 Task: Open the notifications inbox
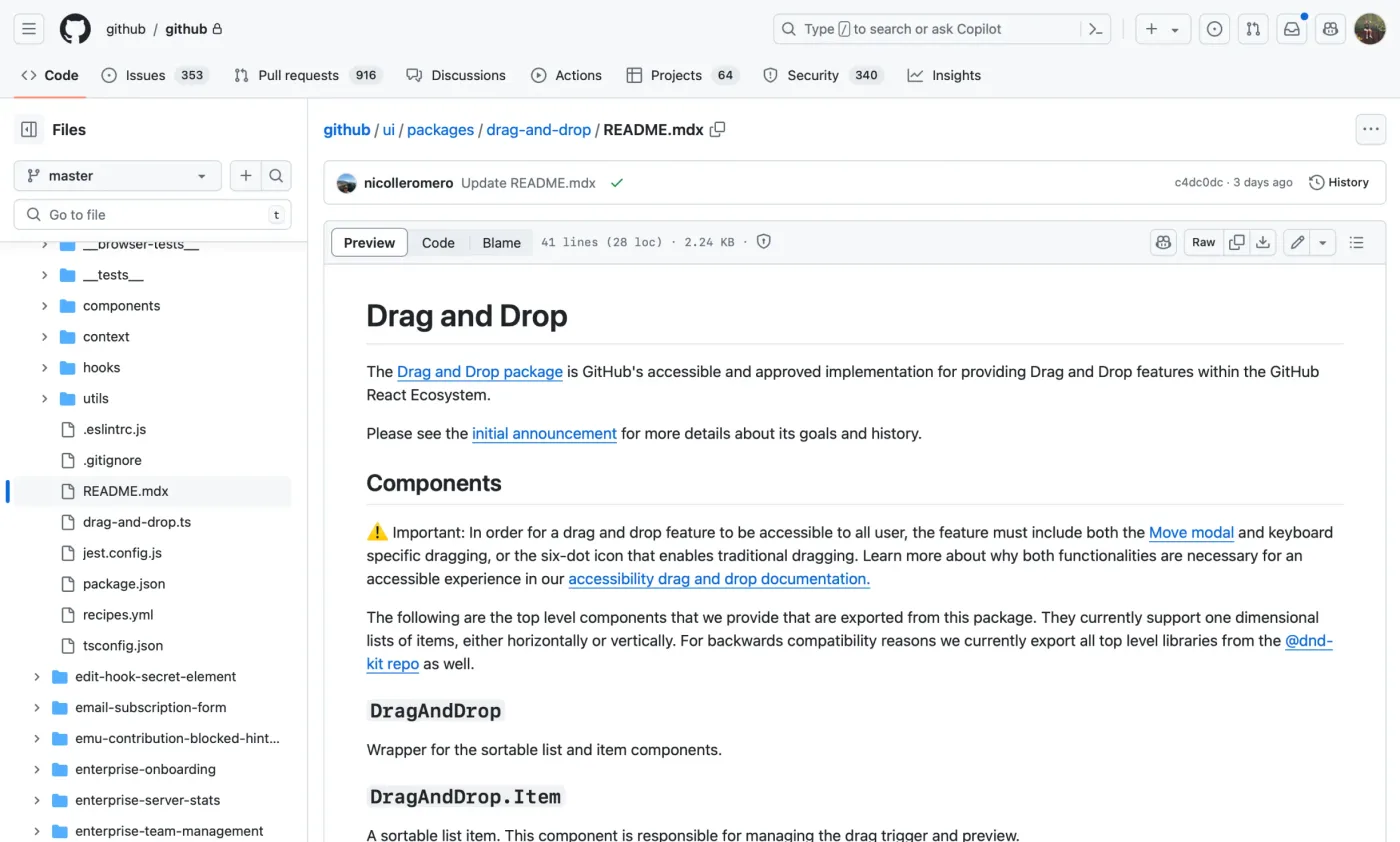point(1292,29)
